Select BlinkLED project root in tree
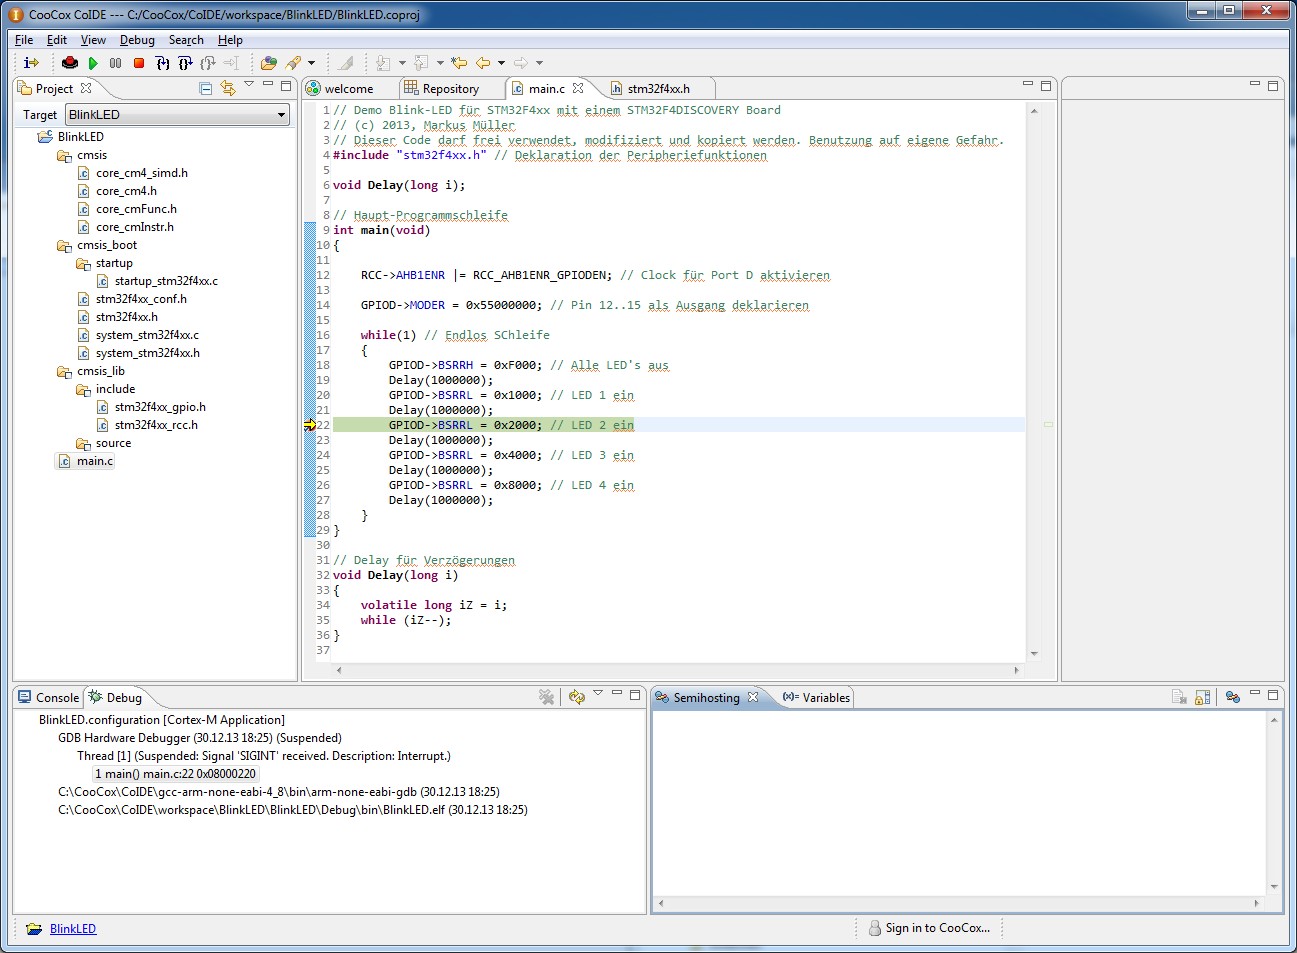 (80, 137)
